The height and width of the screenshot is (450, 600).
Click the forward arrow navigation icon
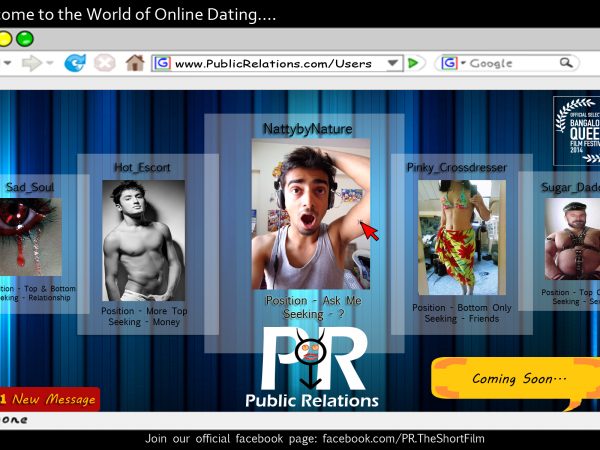[31, 63]
